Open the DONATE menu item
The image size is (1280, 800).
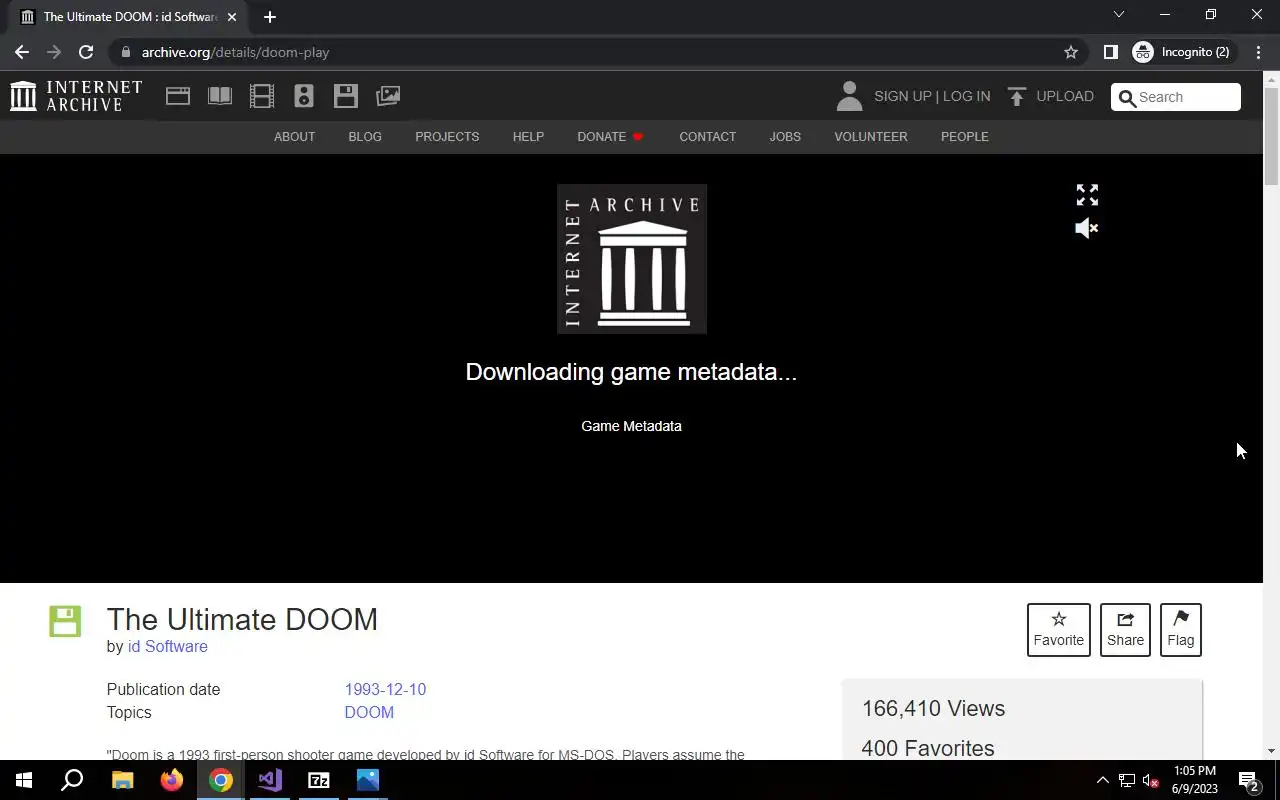(x=610, y=137)
